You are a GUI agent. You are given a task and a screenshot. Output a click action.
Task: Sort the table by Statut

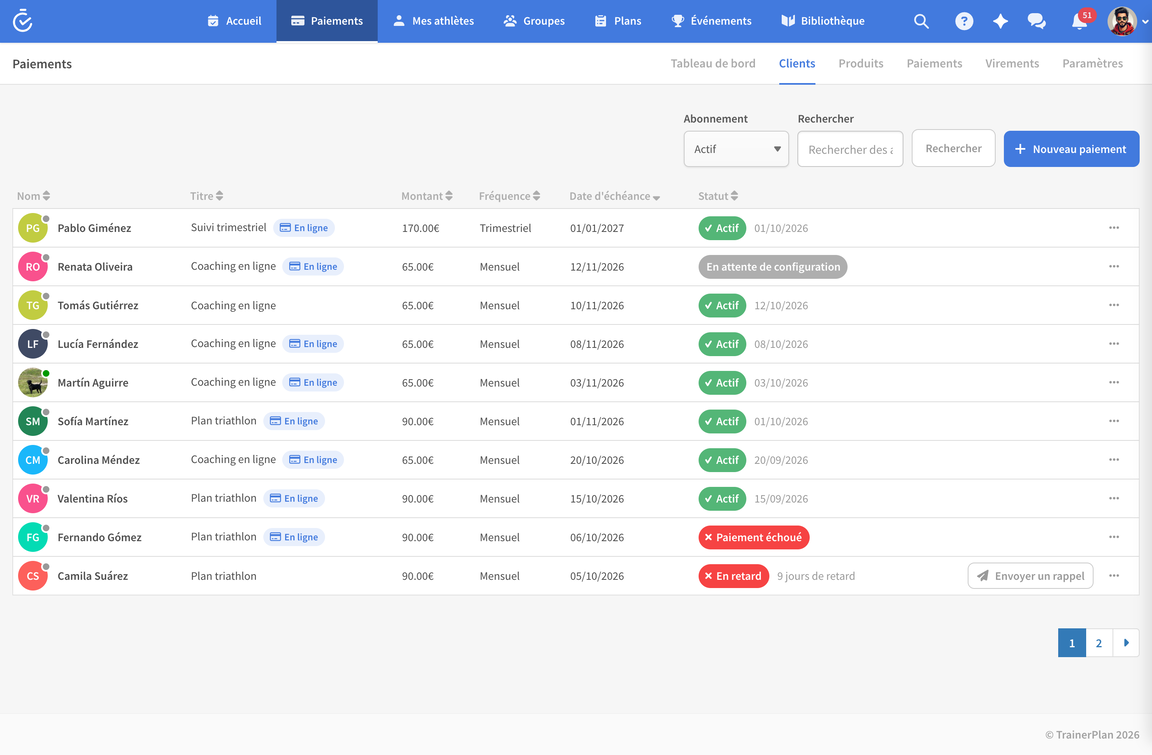pyautogui.click(x=718, y=196)
